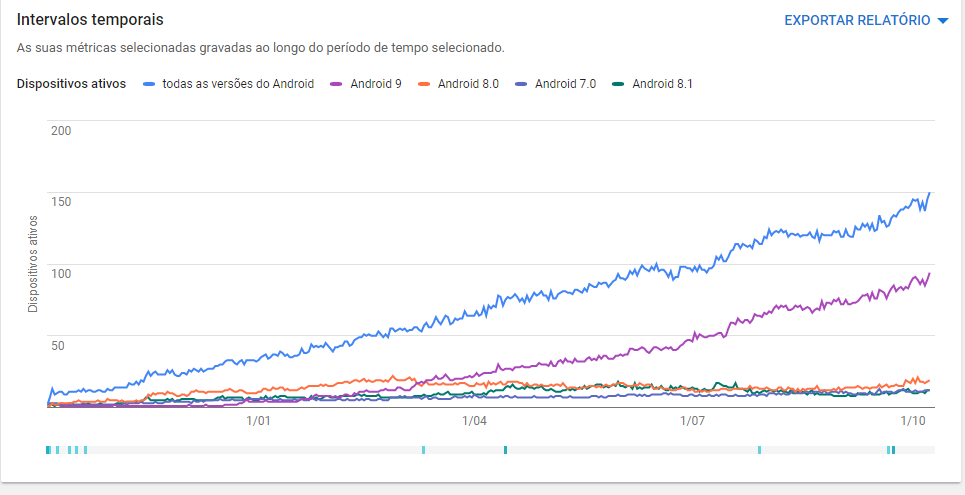Click the event marker right of 1/07
The height and width of the screenshot is (495, 965).
[760, 450]
